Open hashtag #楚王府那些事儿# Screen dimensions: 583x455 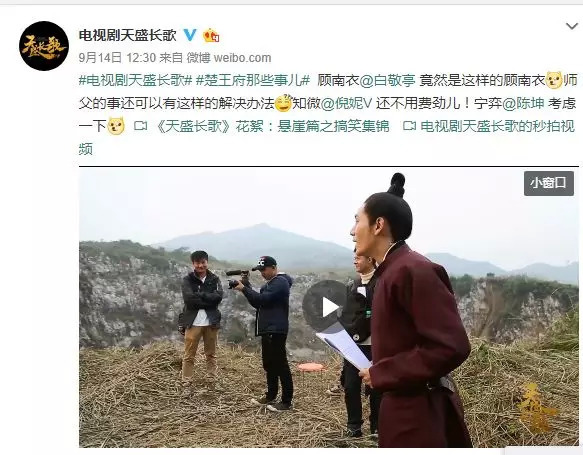click(253, 80)
